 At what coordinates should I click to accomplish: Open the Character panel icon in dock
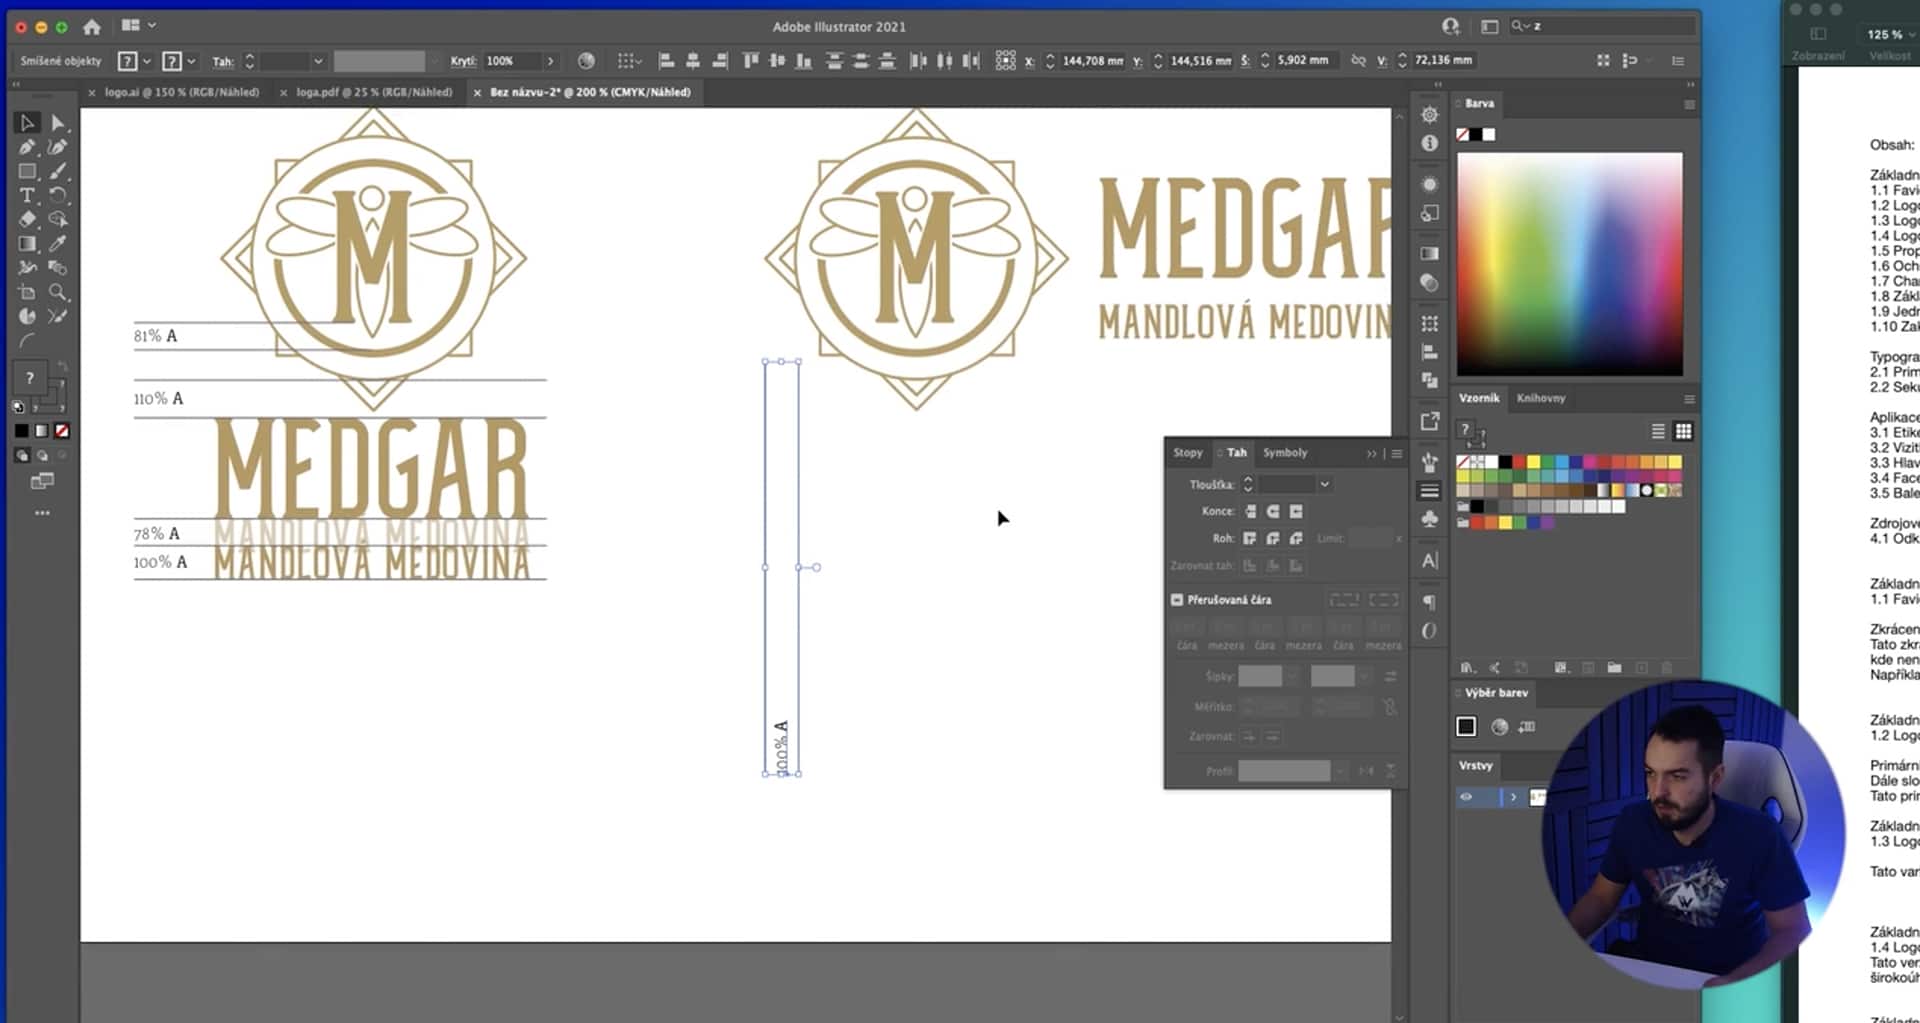point(1430,561)
